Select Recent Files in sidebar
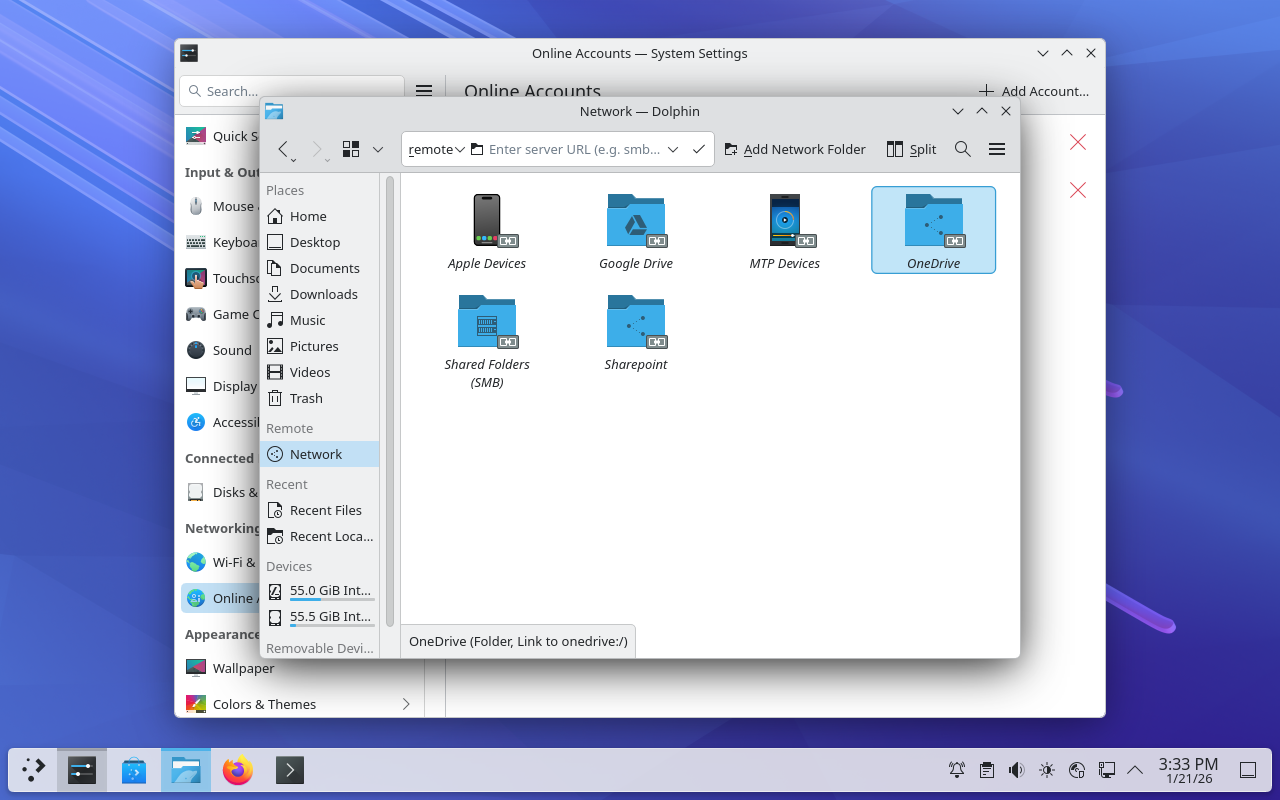Viewport: 1280px width, 800px height. [325, 510]
